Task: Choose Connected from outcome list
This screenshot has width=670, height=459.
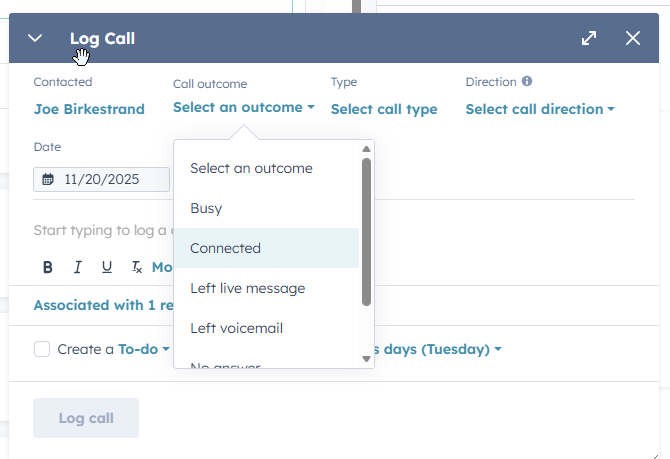Action: click(226, 248)
